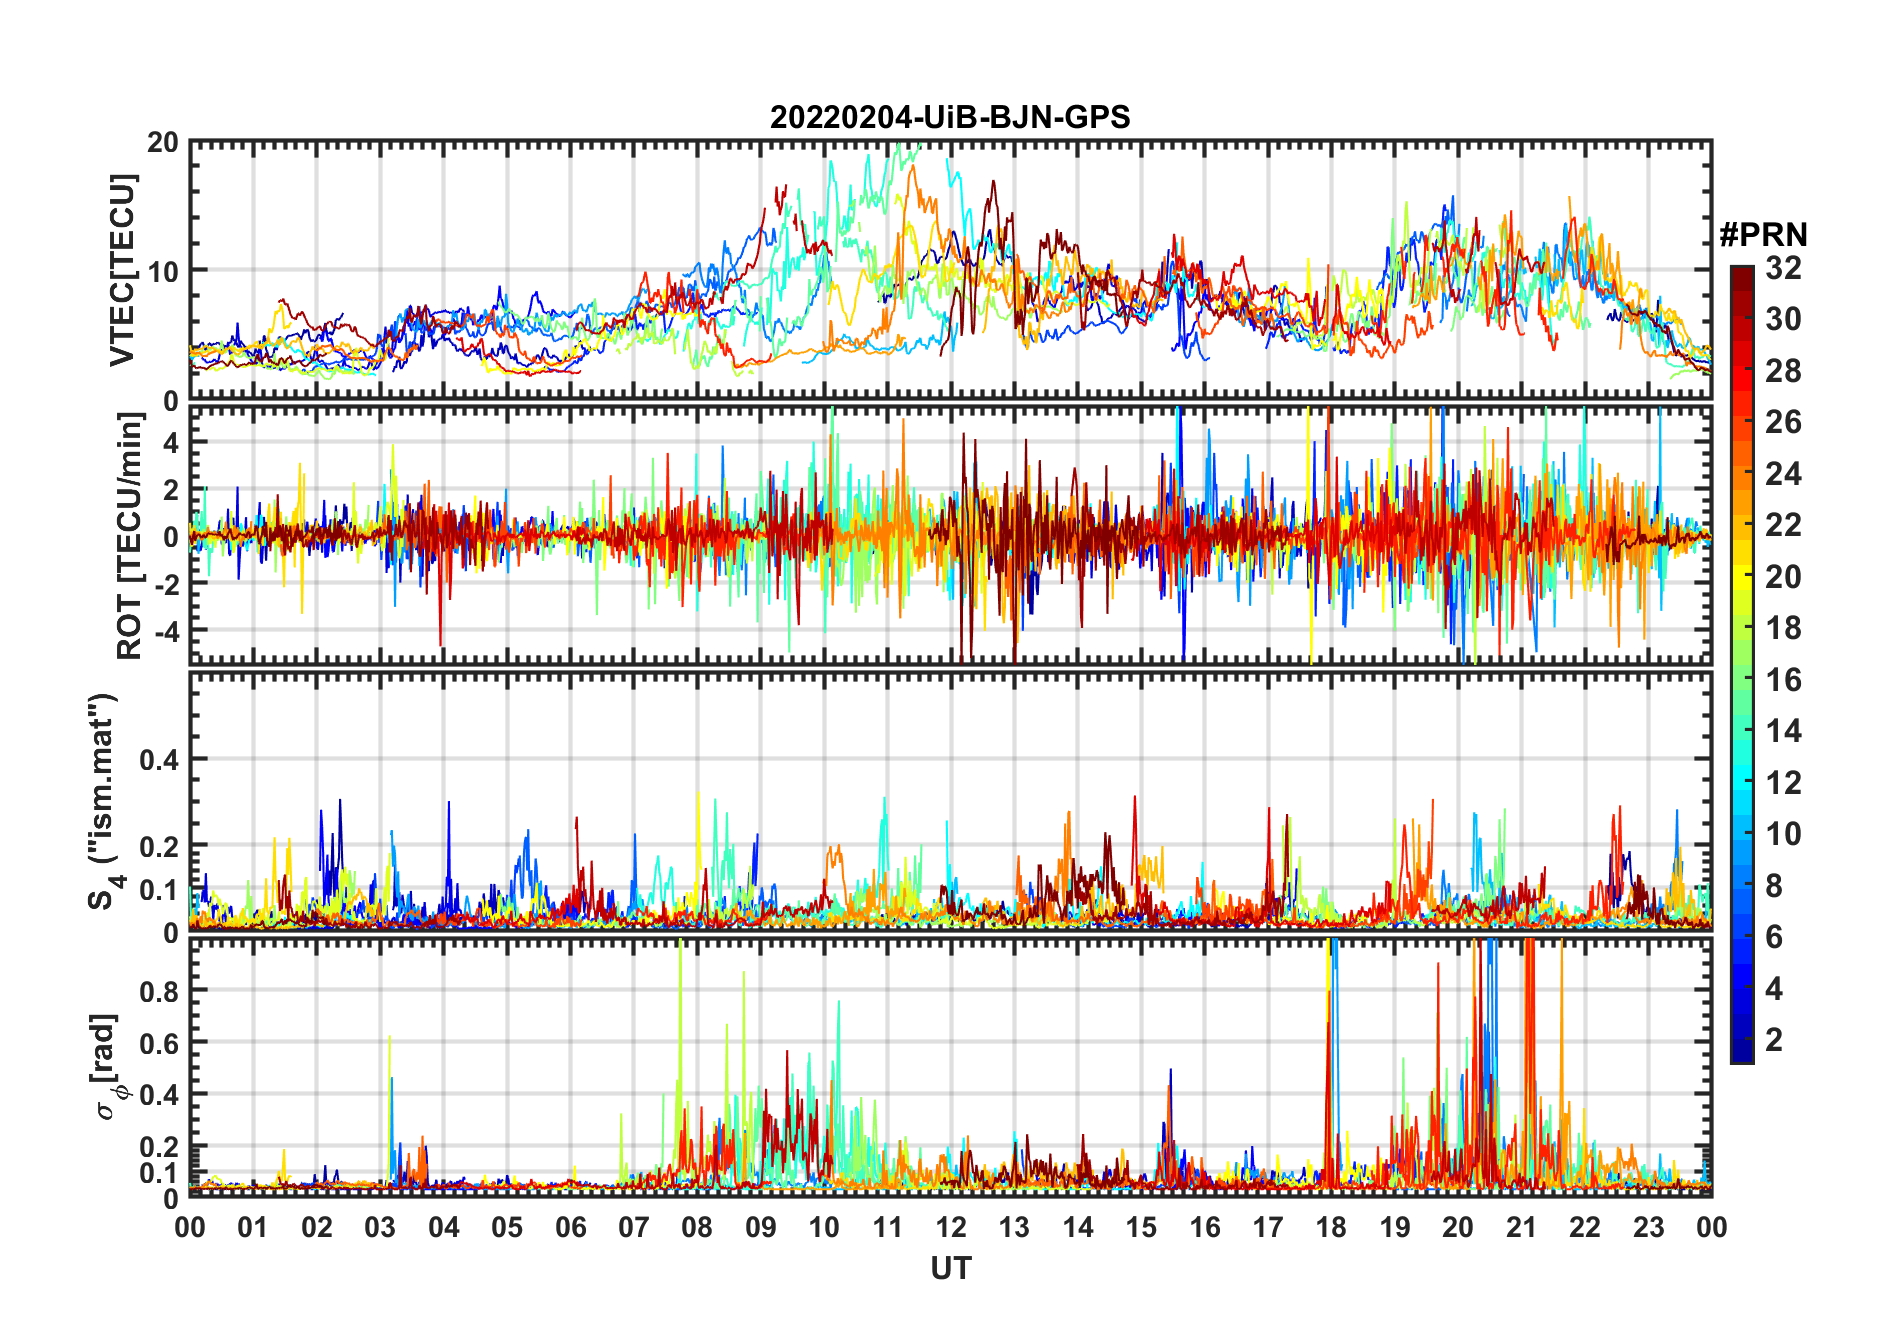Click the plot title 20220204-UiB-BJN-GPS

click(950, 117)
